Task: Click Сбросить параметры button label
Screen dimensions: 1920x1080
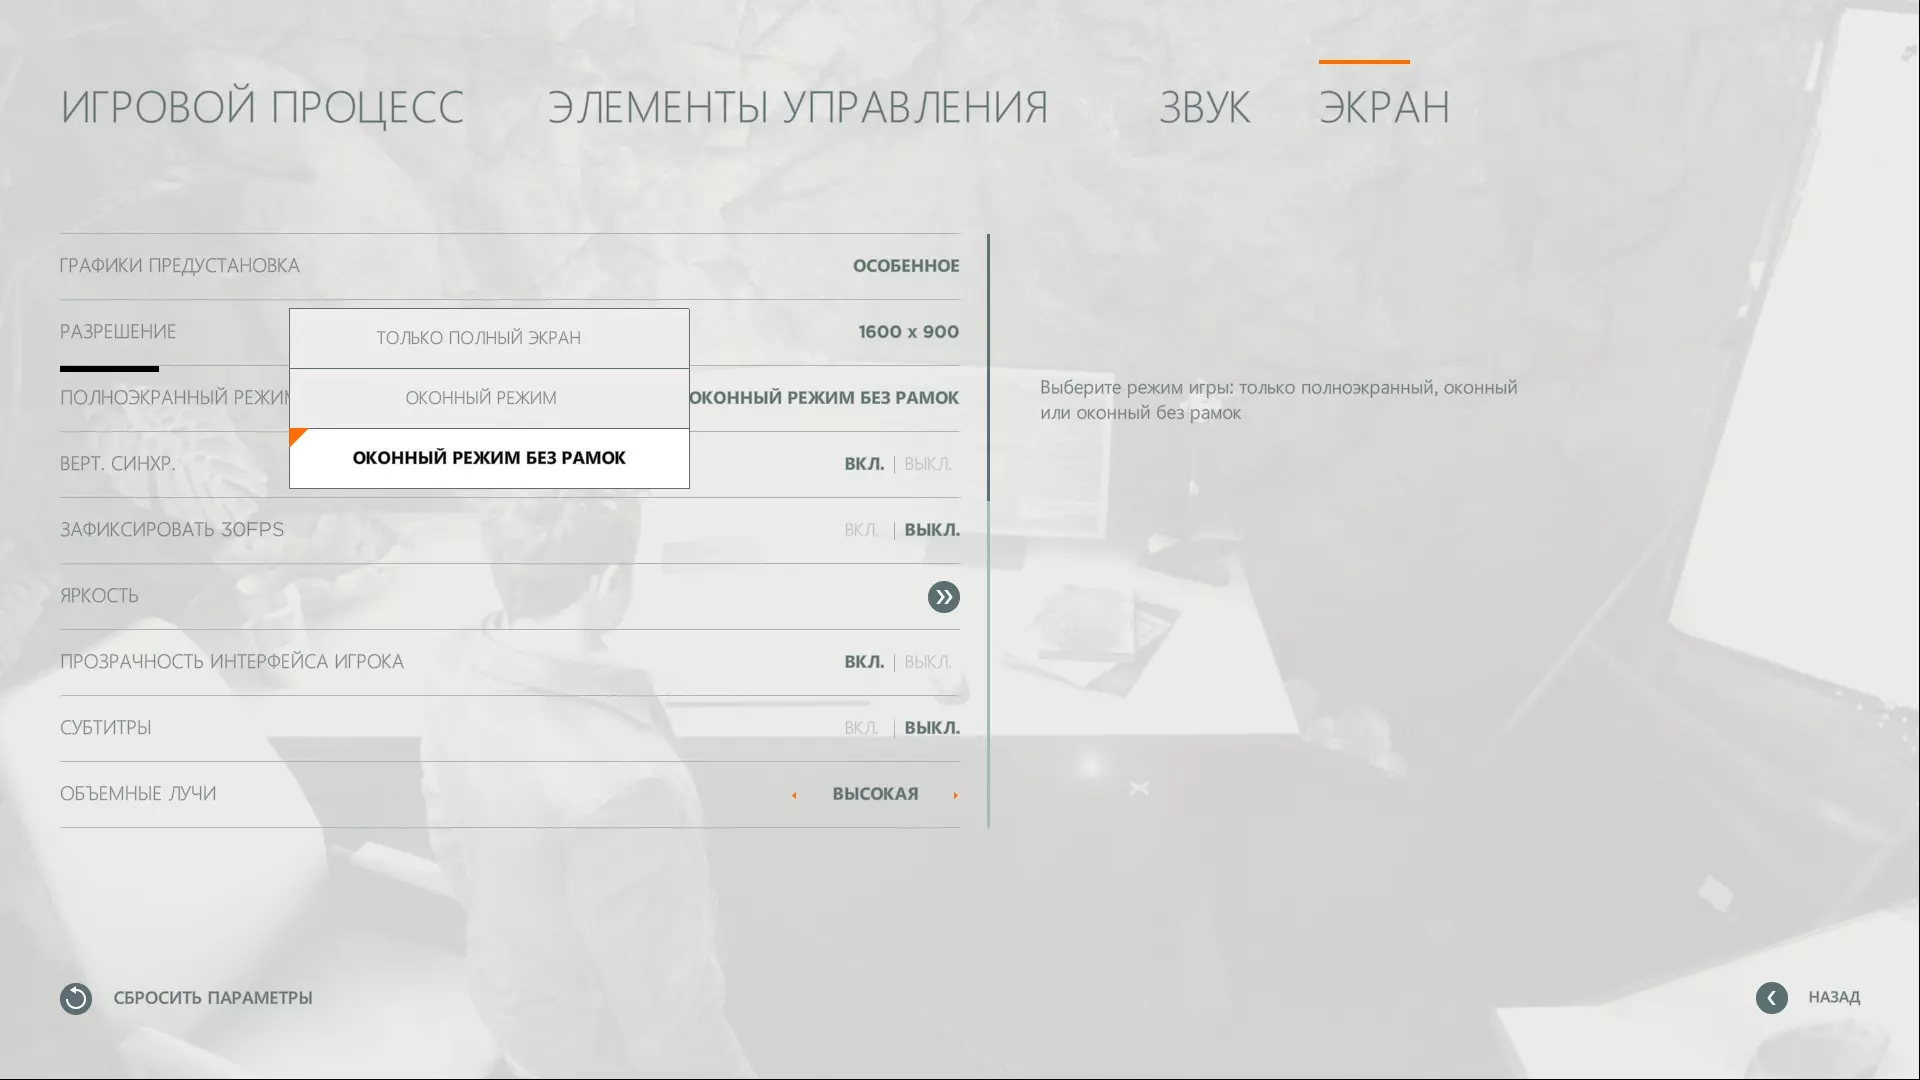Action: (x=212, y=998)
